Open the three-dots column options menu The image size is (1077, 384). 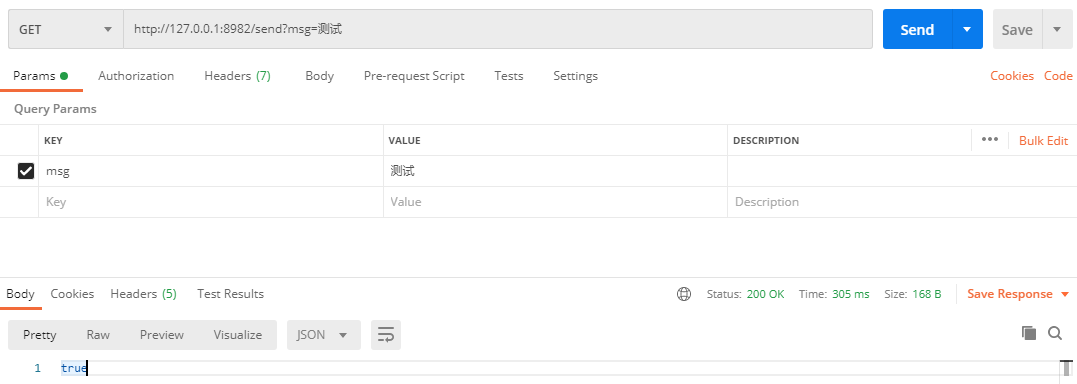(990, 139)
